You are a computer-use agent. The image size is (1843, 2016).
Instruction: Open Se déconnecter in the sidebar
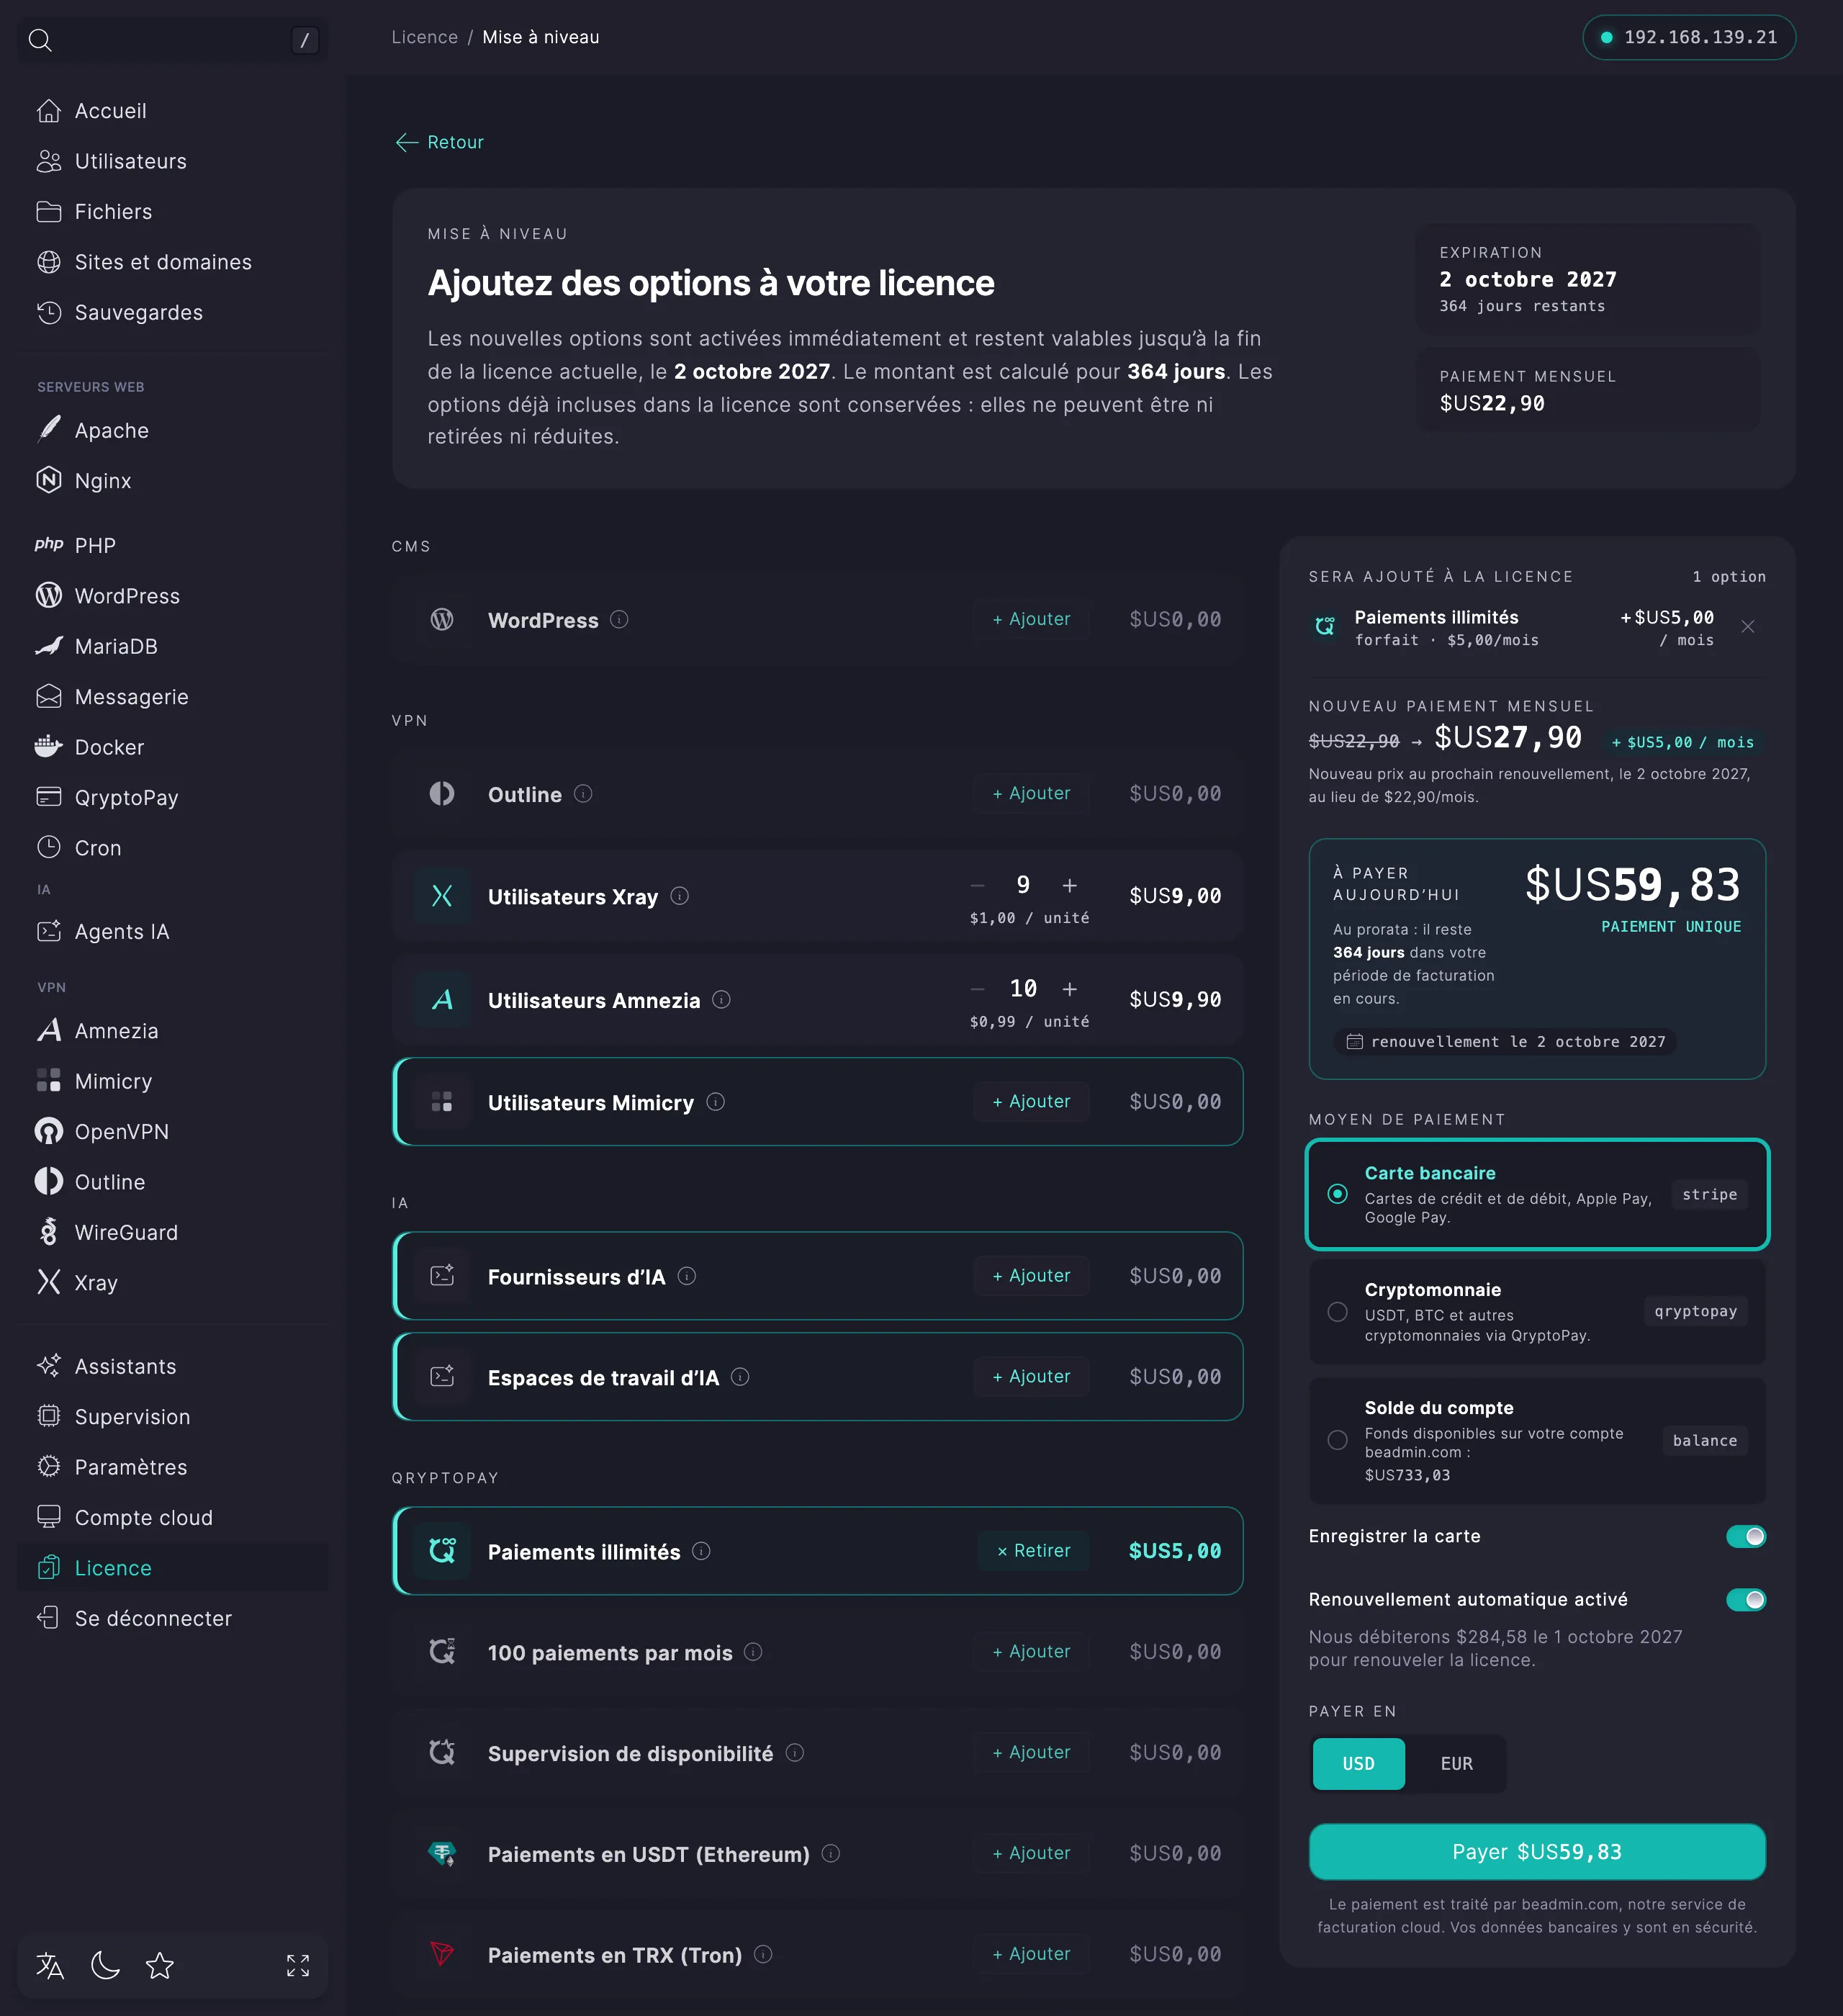point(173,1618)
